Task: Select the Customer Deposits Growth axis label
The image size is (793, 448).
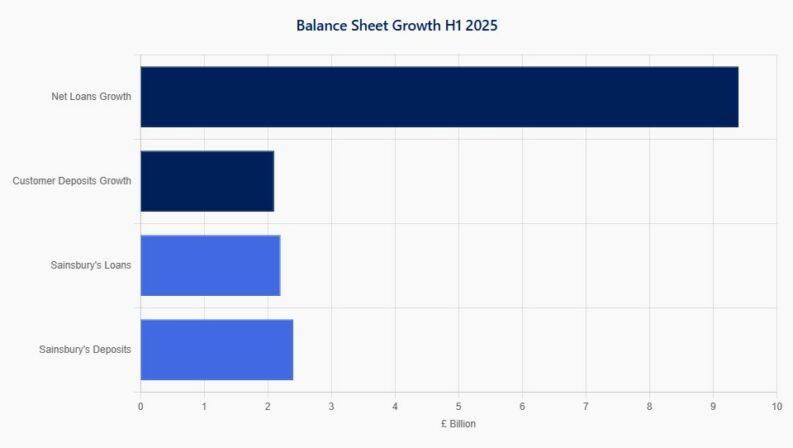Action: coord(72,181)
